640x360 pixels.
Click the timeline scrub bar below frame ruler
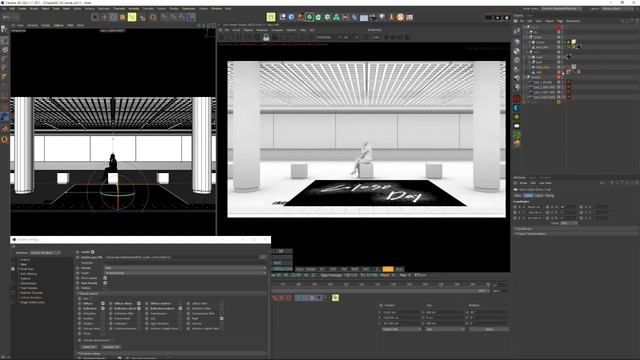coord(381,291)
